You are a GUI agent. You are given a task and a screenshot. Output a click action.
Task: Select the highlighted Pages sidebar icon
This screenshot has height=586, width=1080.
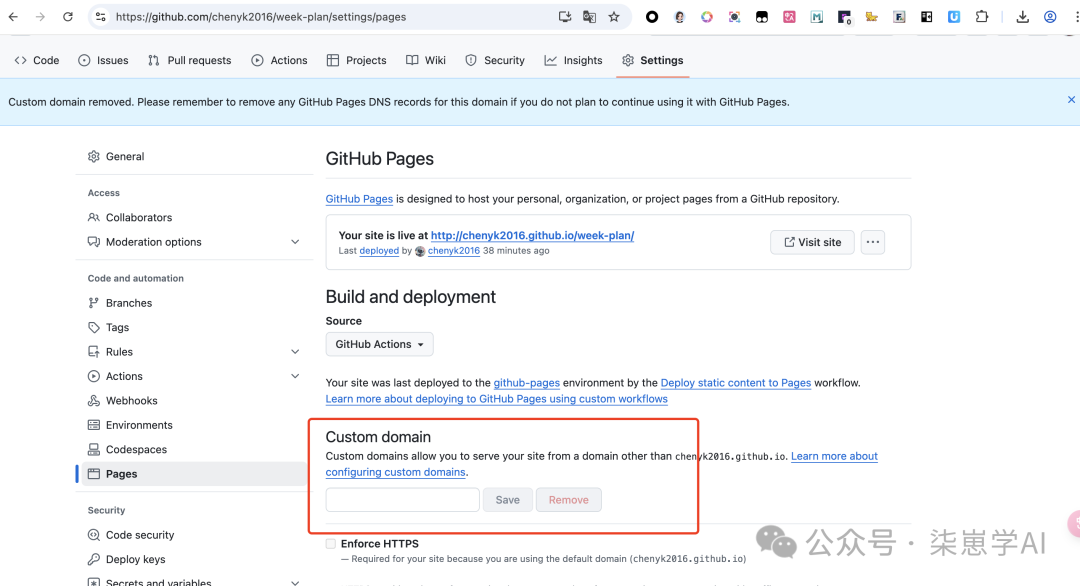pyautogui.click(x=94, y=473)
